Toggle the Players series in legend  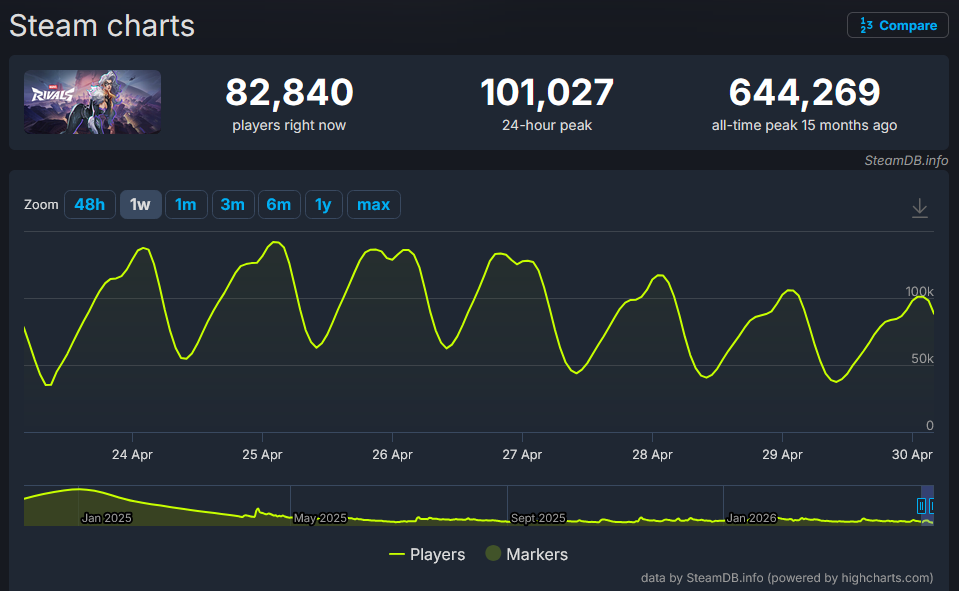427,554
